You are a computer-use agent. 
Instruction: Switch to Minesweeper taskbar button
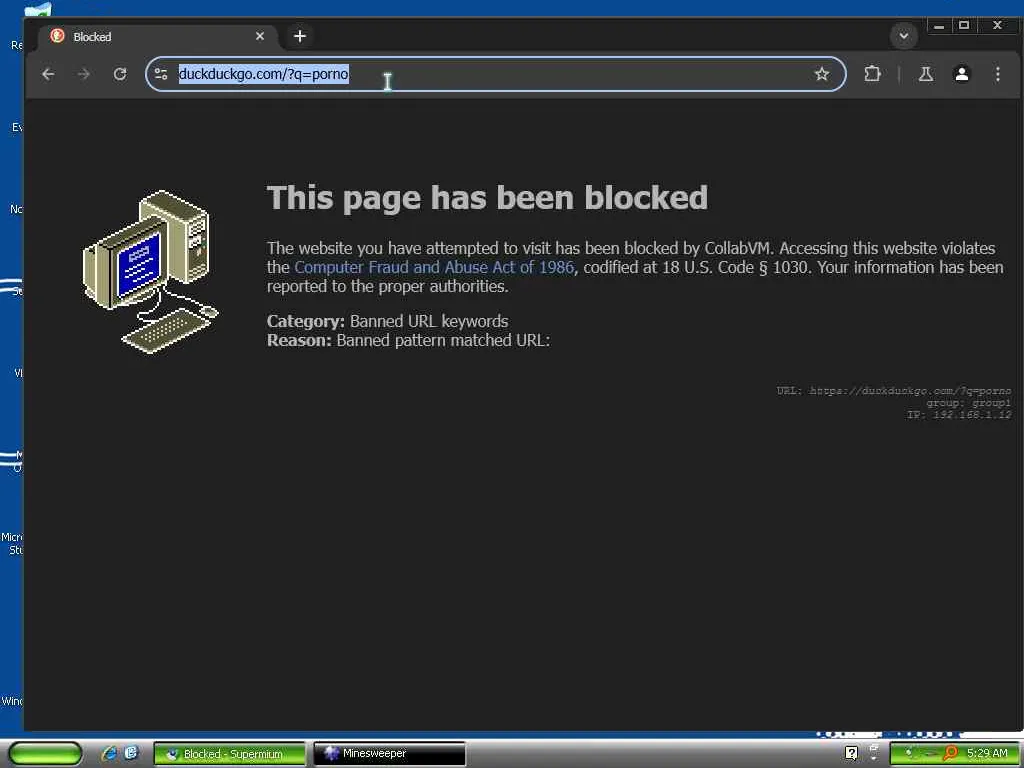coord(389,754)
